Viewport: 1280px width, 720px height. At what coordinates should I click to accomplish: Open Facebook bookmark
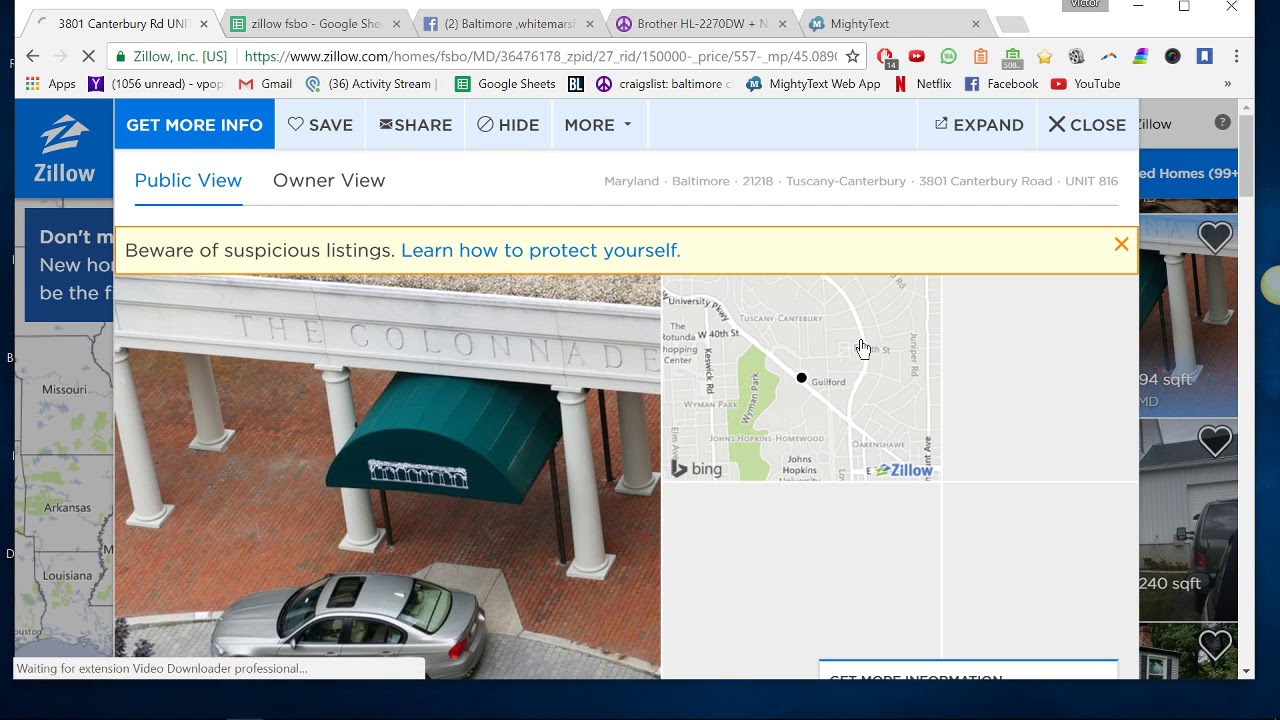(1001, 84)
